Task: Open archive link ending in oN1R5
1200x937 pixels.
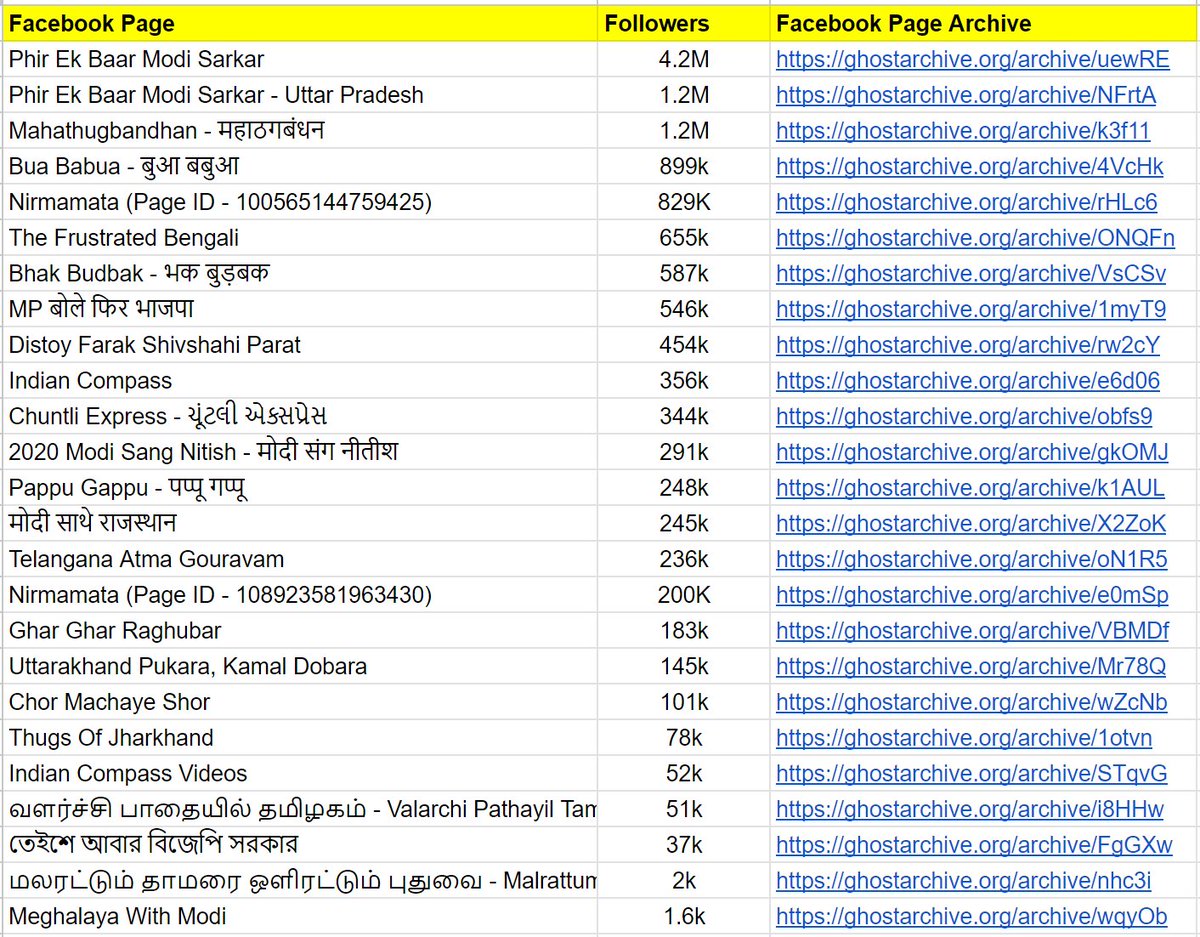Action: (971, 559)
